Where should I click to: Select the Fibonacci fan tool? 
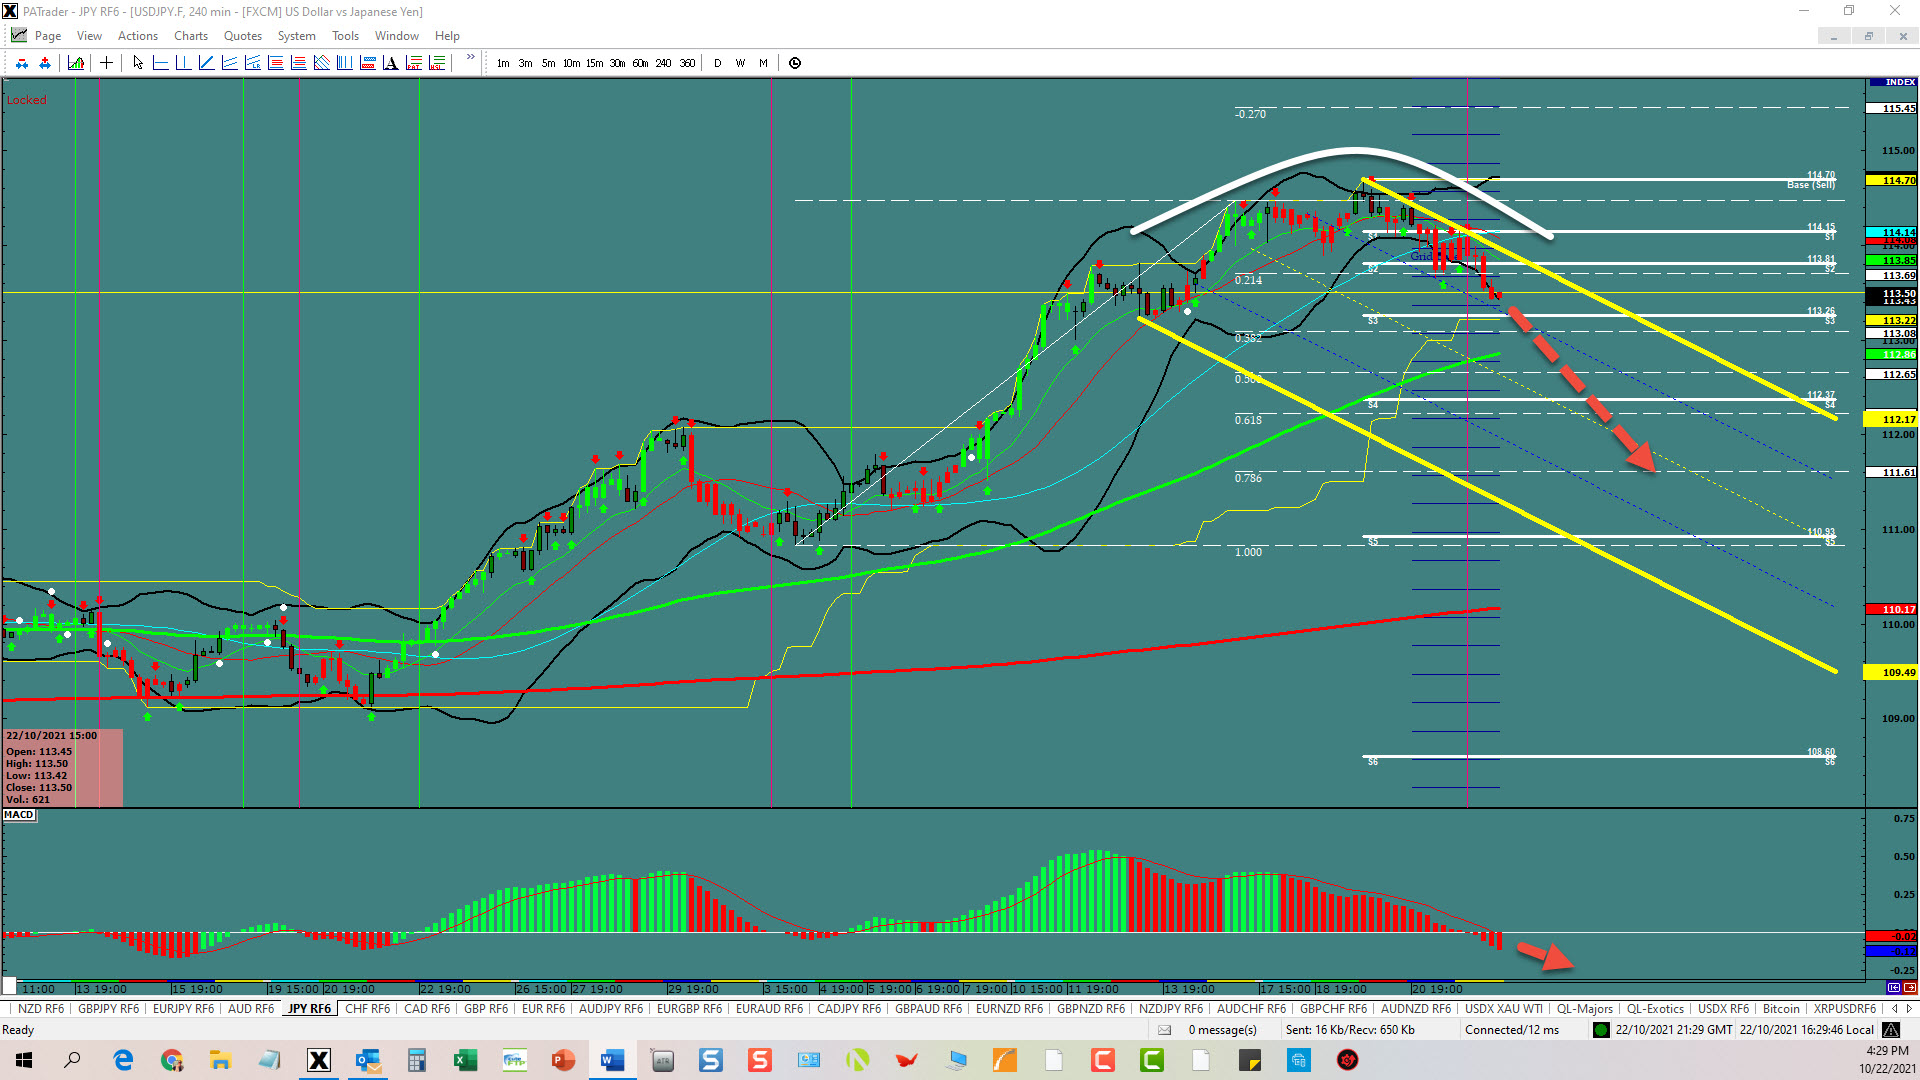point(321,63)
